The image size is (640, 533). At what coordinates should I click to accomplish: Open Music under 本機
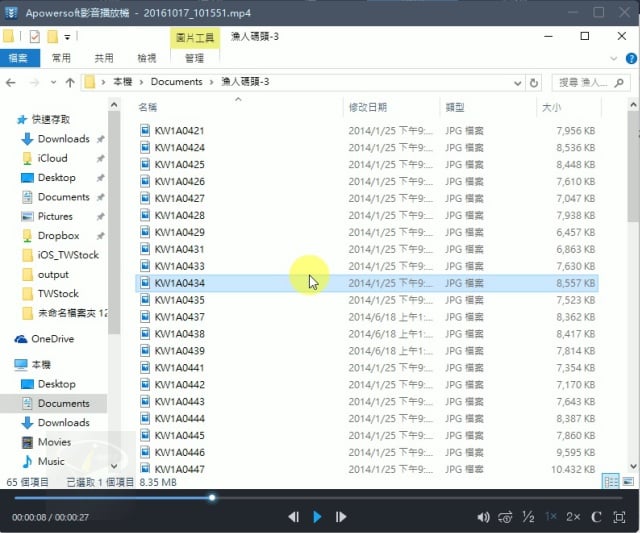pyautogui.click(x=51, y=462)
